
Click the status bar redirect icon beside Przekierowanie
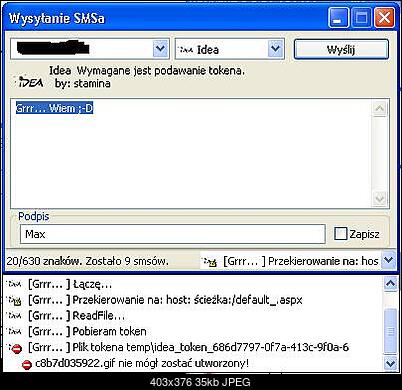point(210,262)
